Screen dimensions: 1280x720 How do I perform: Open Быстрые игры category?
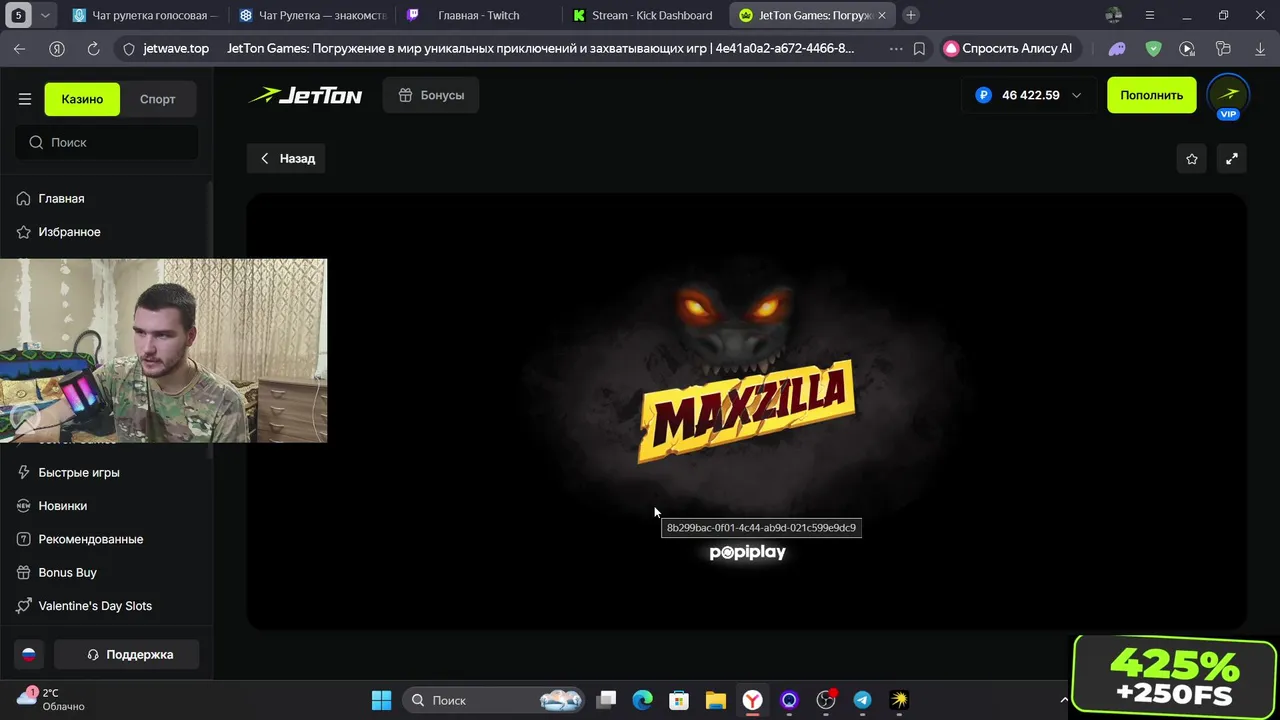click(x=79, y=472)
